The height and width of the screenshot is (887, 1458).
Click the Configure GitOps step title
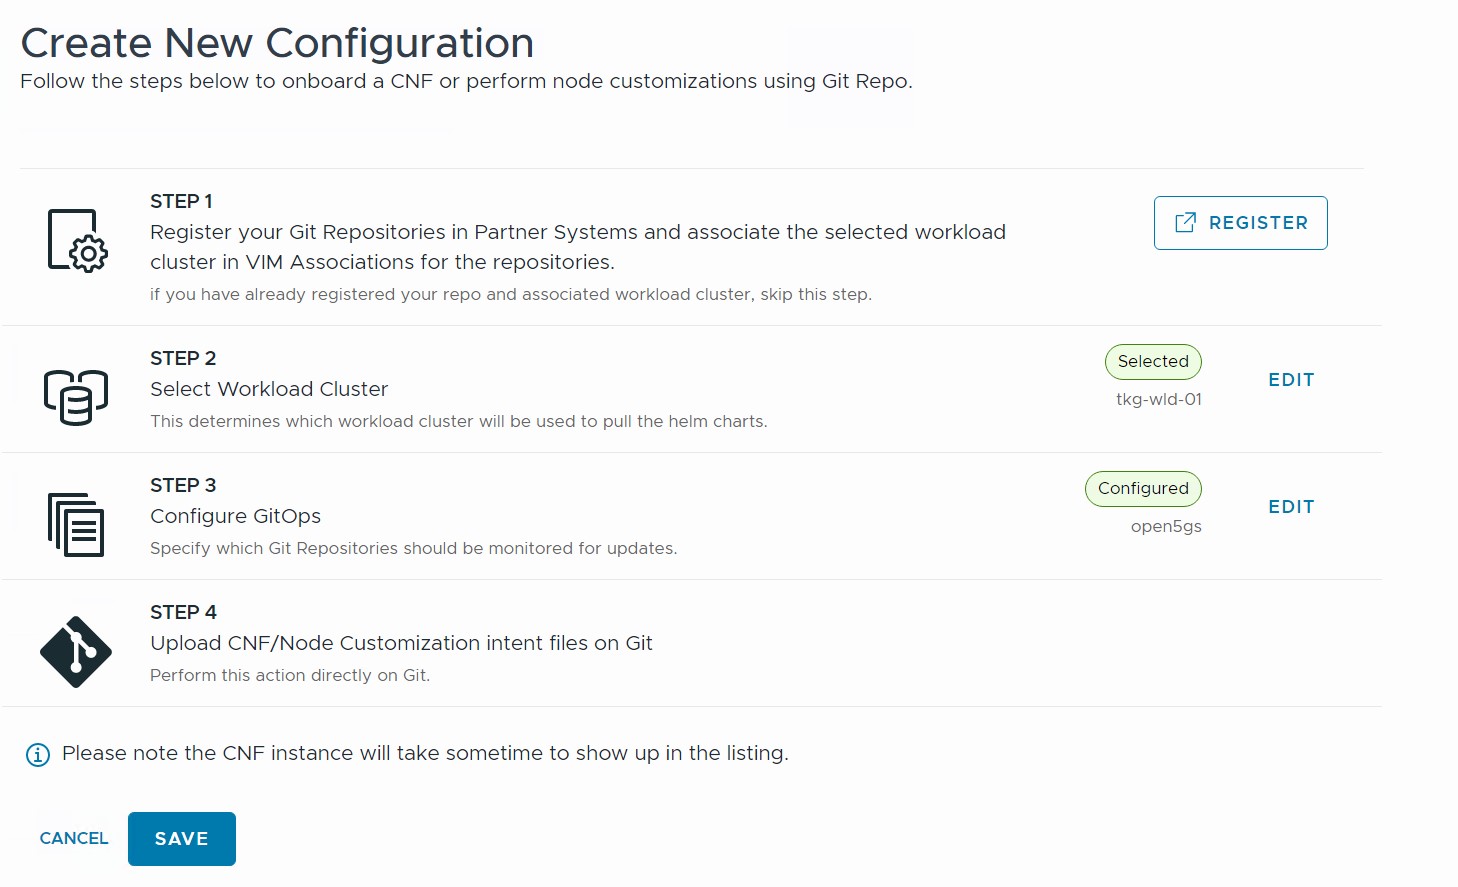[235, 516]
